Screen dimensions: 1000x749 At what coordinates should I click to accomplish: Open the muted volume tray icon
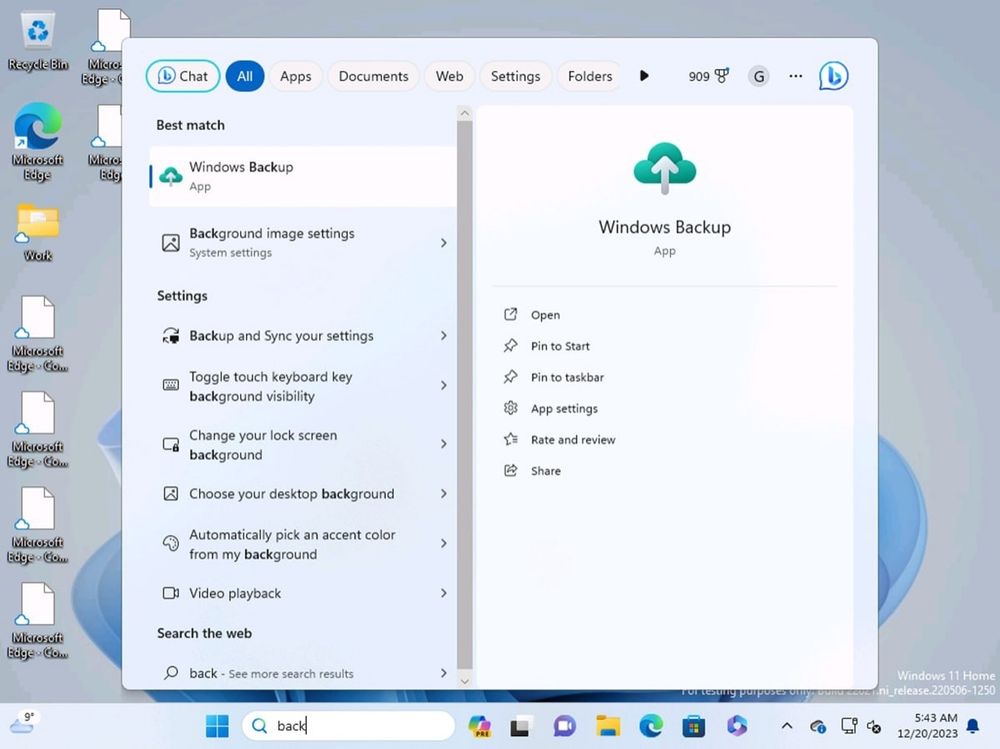coord(874,726)
